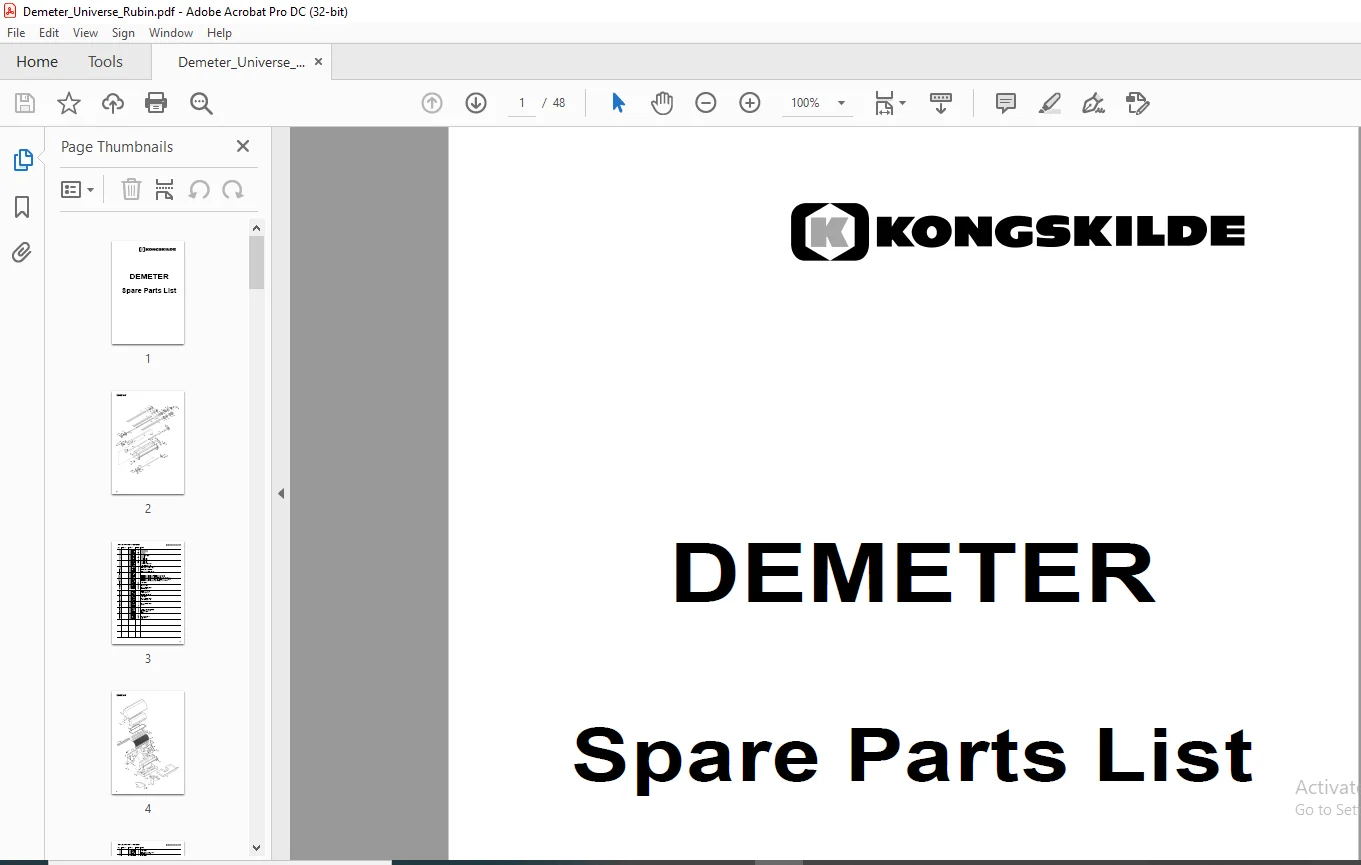
Task: Open the thumbnails options dropdown
Action: (x=78, y=189)
